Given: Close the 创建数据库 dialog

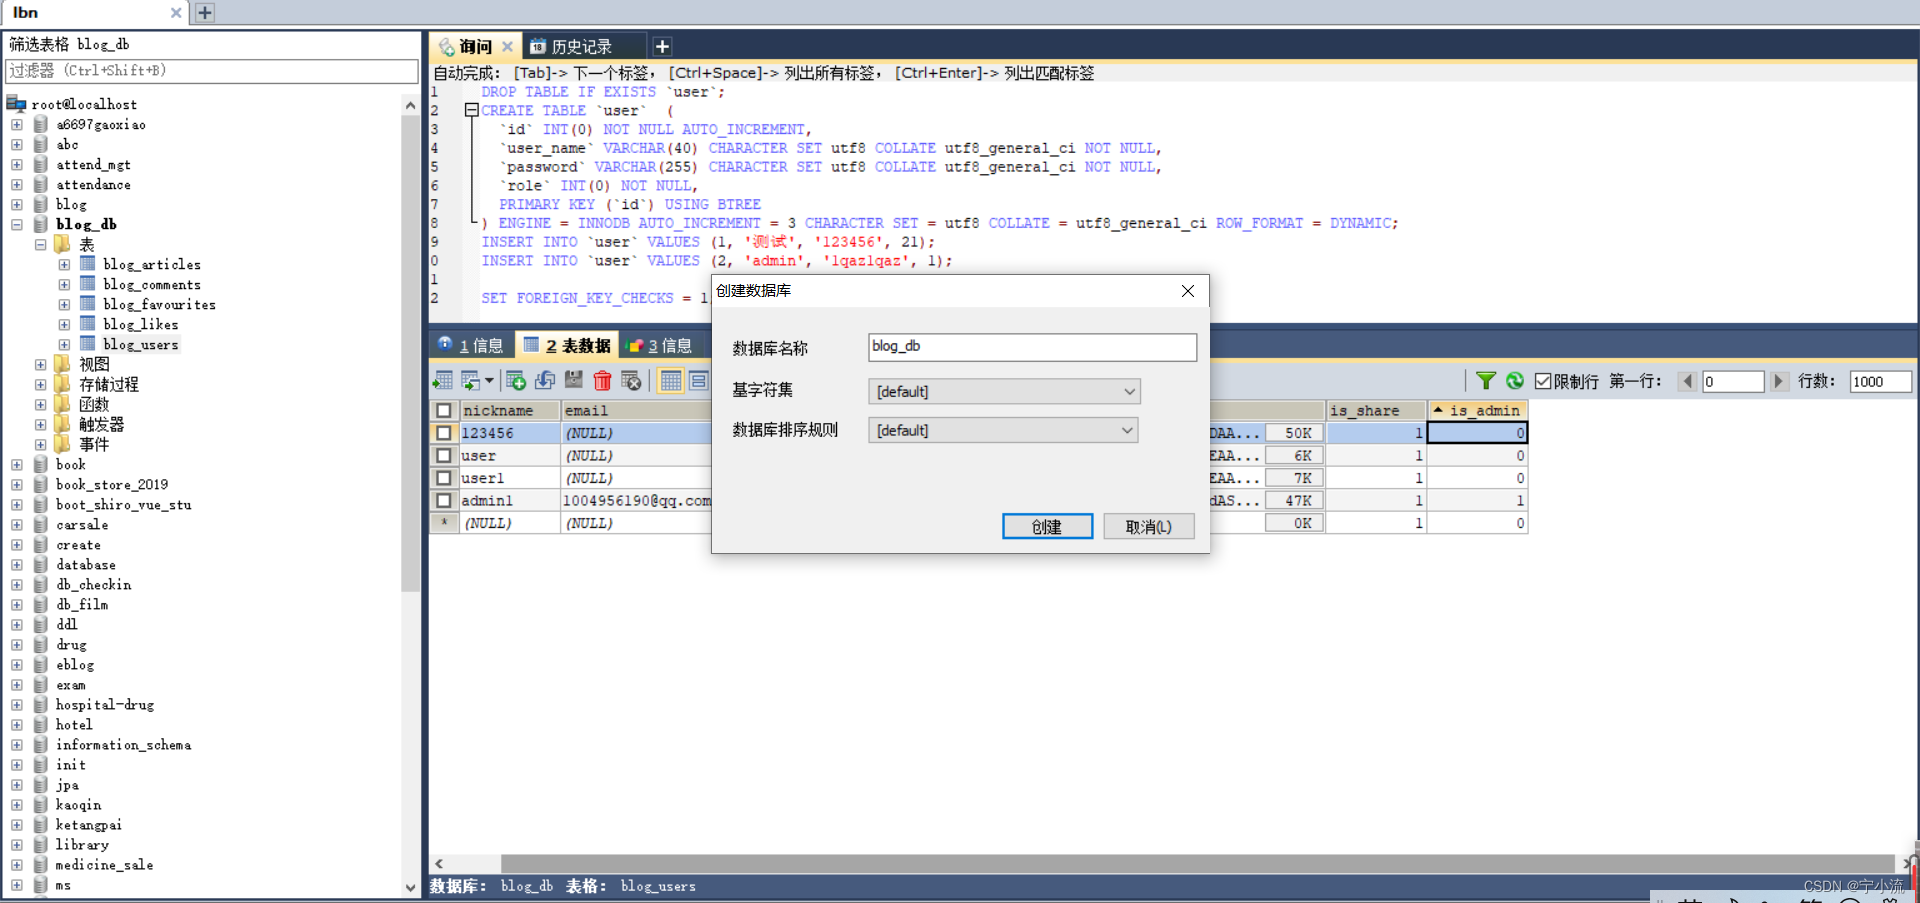Looking at the screenshot, I should click(1188, 291).
